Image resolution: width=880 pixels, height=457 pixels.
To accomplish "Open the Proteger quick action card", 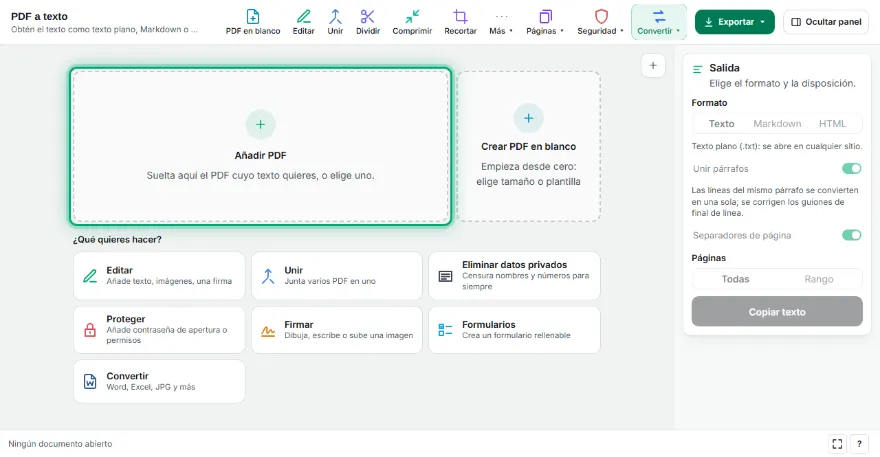I will (x=159, y=330).
